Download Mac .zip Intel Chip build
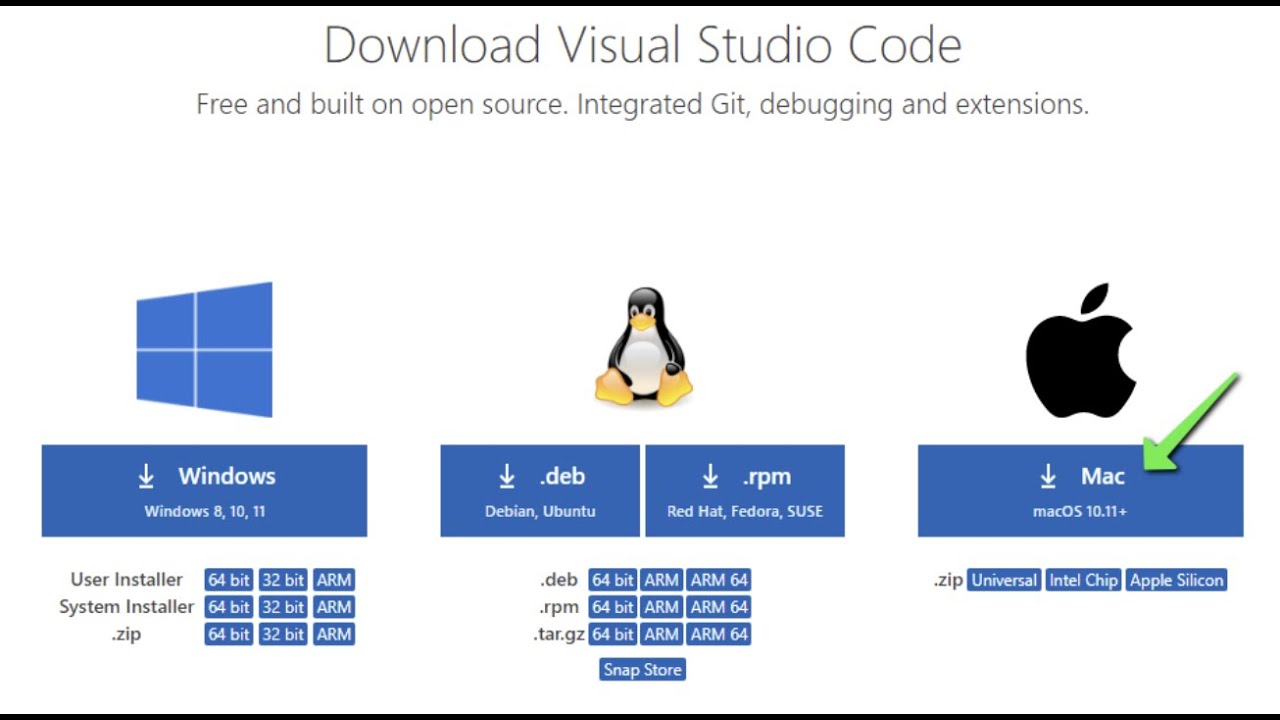The width and height of the screenshot is (1280, 720). [1083, 580]
